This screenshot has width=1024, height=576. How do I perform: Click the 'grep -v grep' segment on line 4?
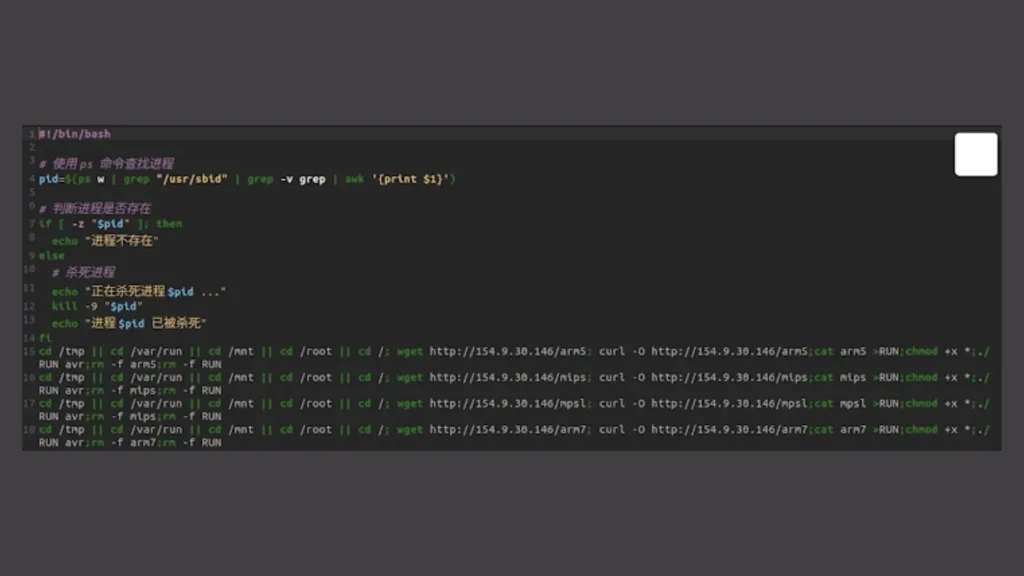(286, 179)
